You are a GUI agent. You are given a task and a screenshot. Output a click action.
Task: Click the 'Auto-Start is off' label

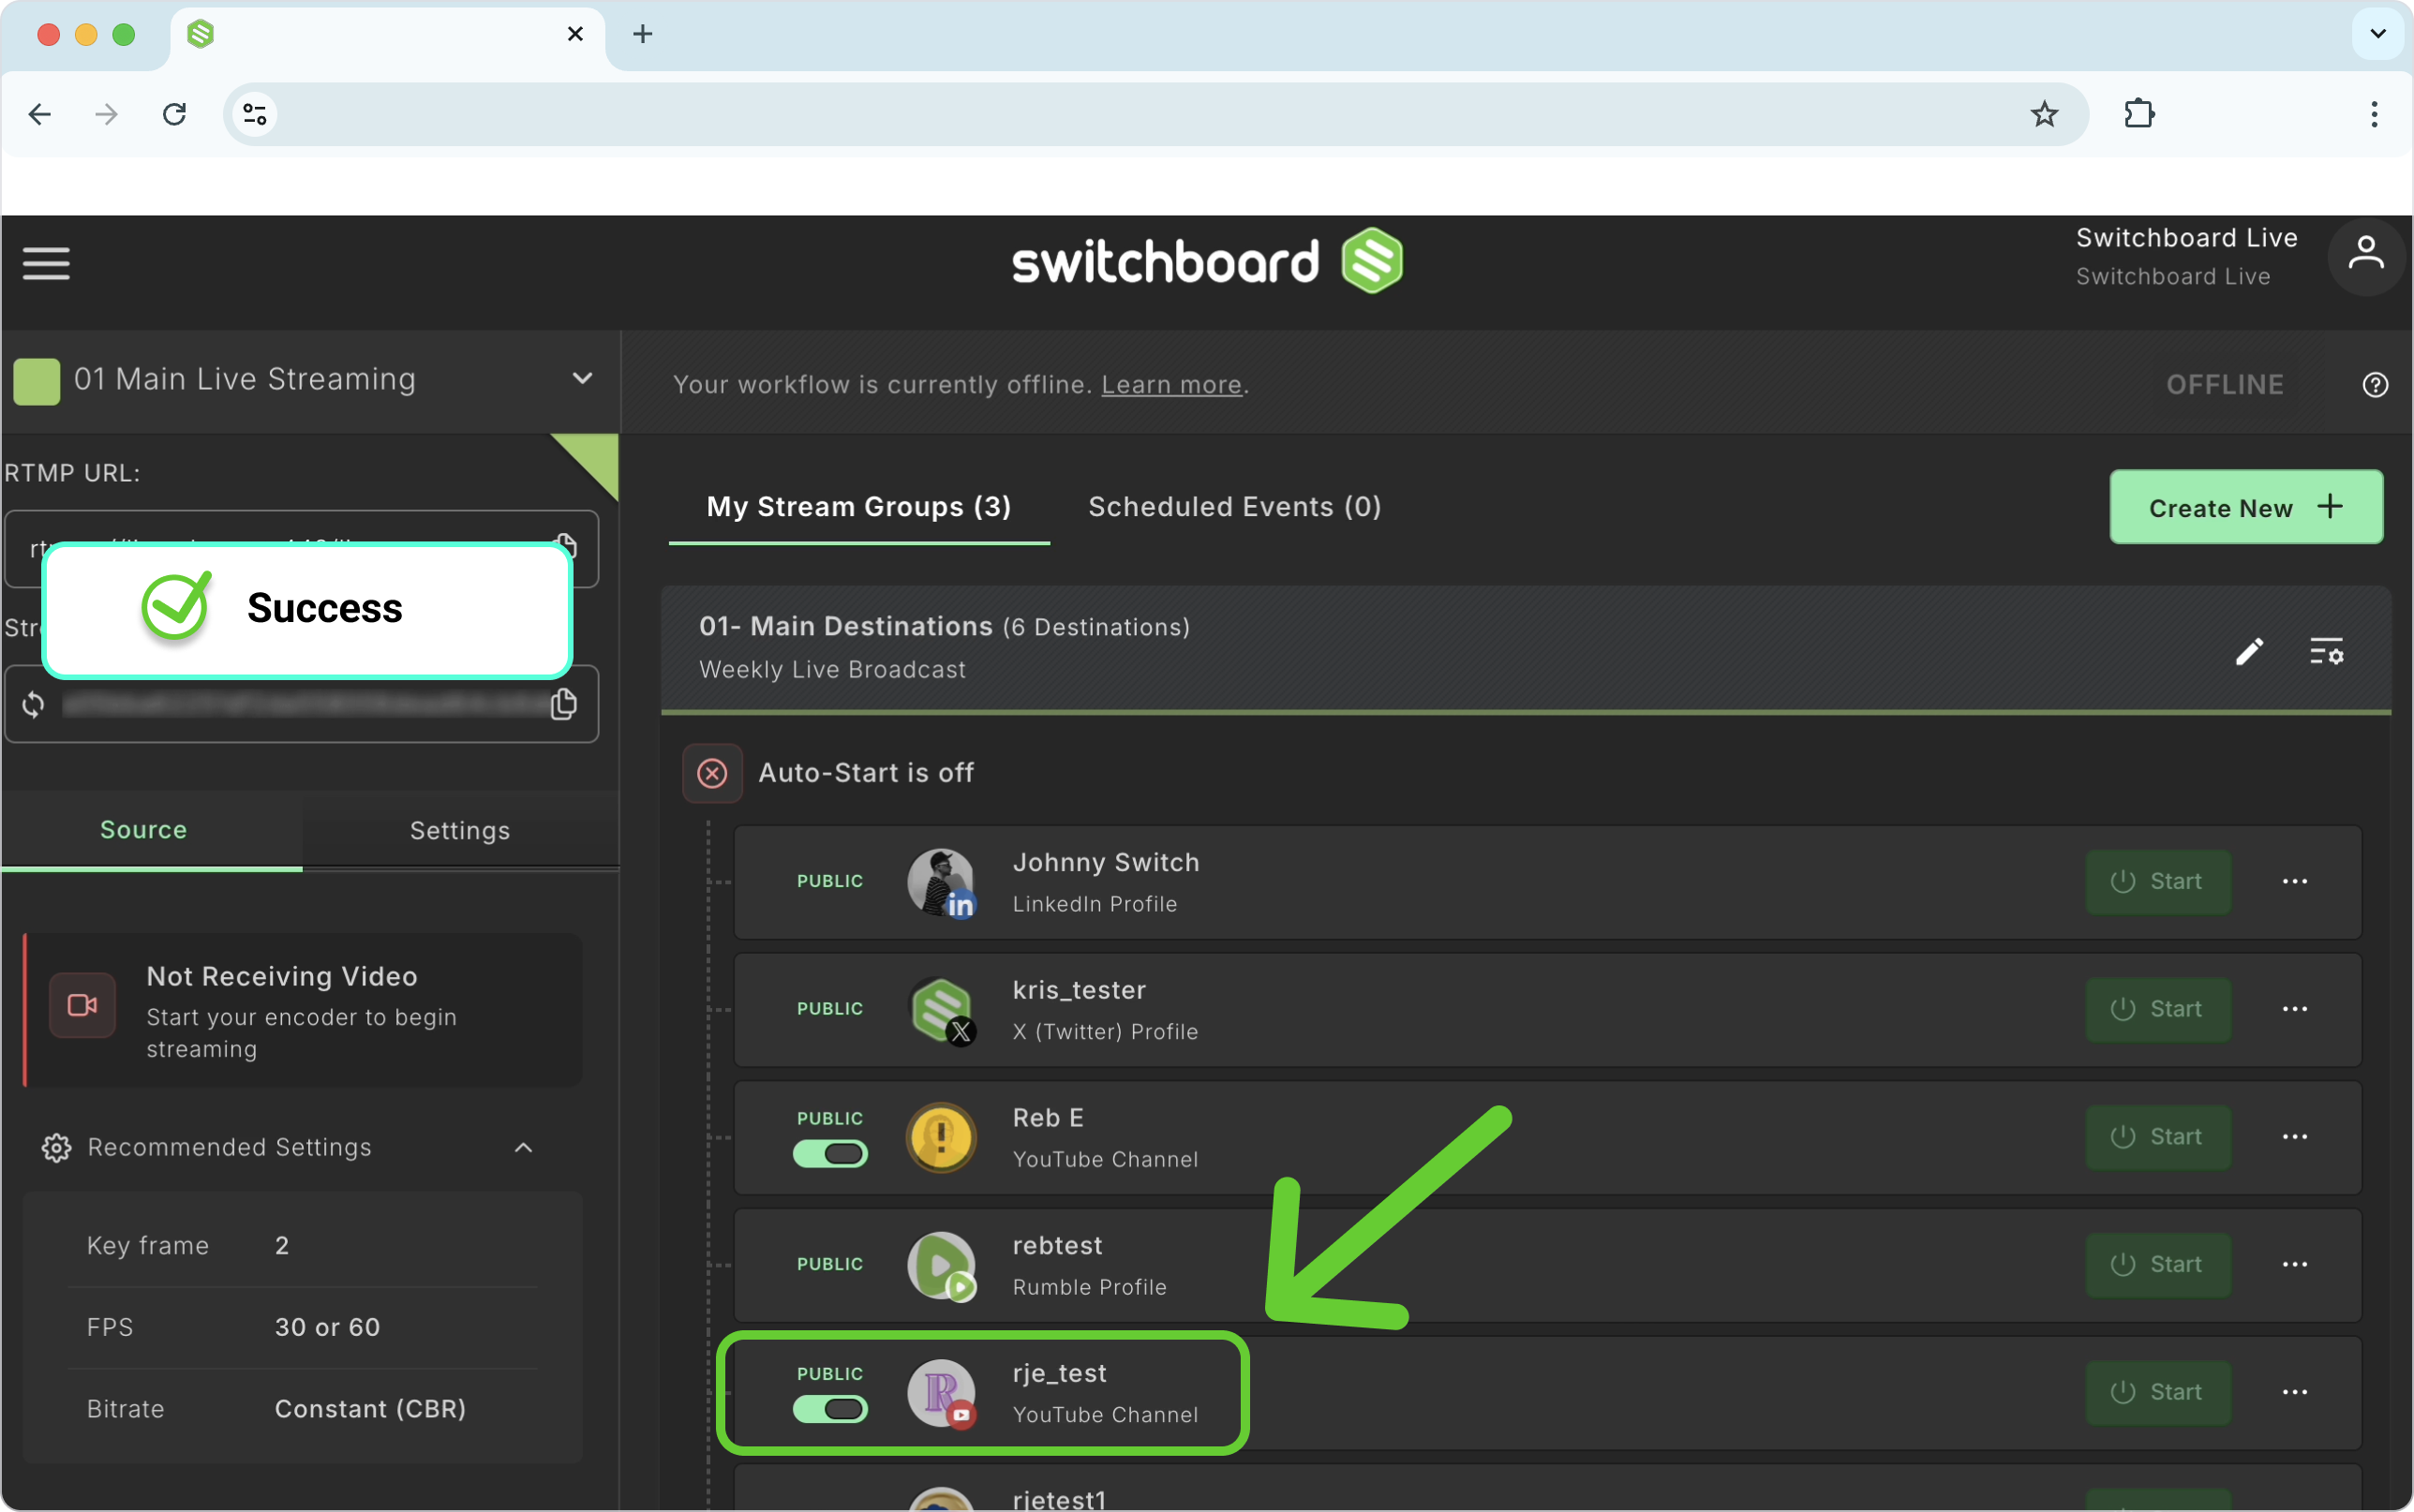[x=866, y=773]
